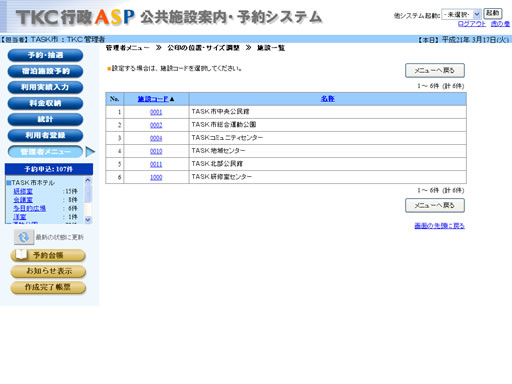Click the ログアウト link
Viewport: 512px width, 384px height.
click(x=472, y=24)
